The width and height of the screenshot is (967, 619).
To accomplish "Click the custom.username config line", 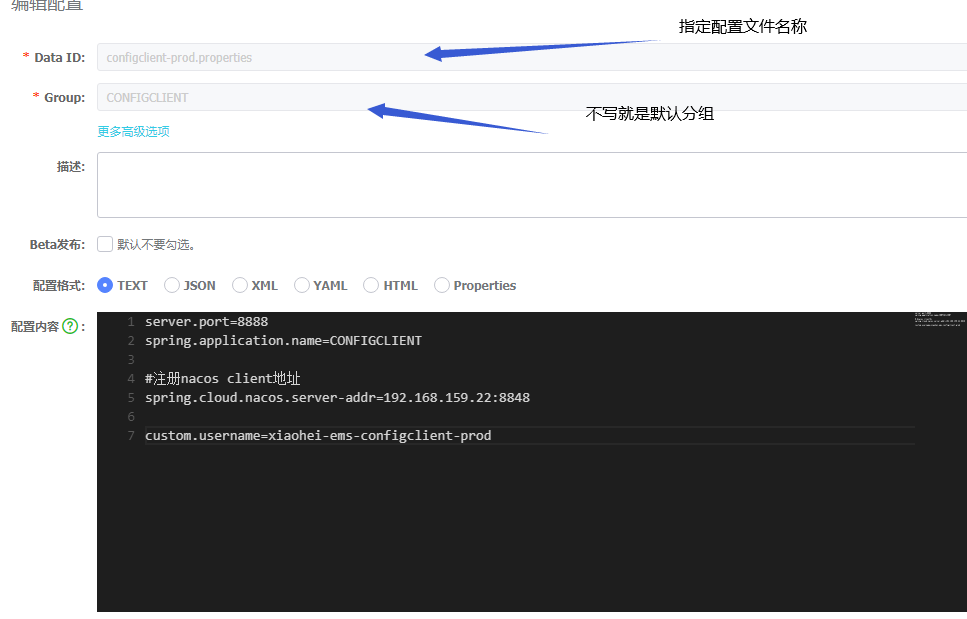I will click(318, 435).
